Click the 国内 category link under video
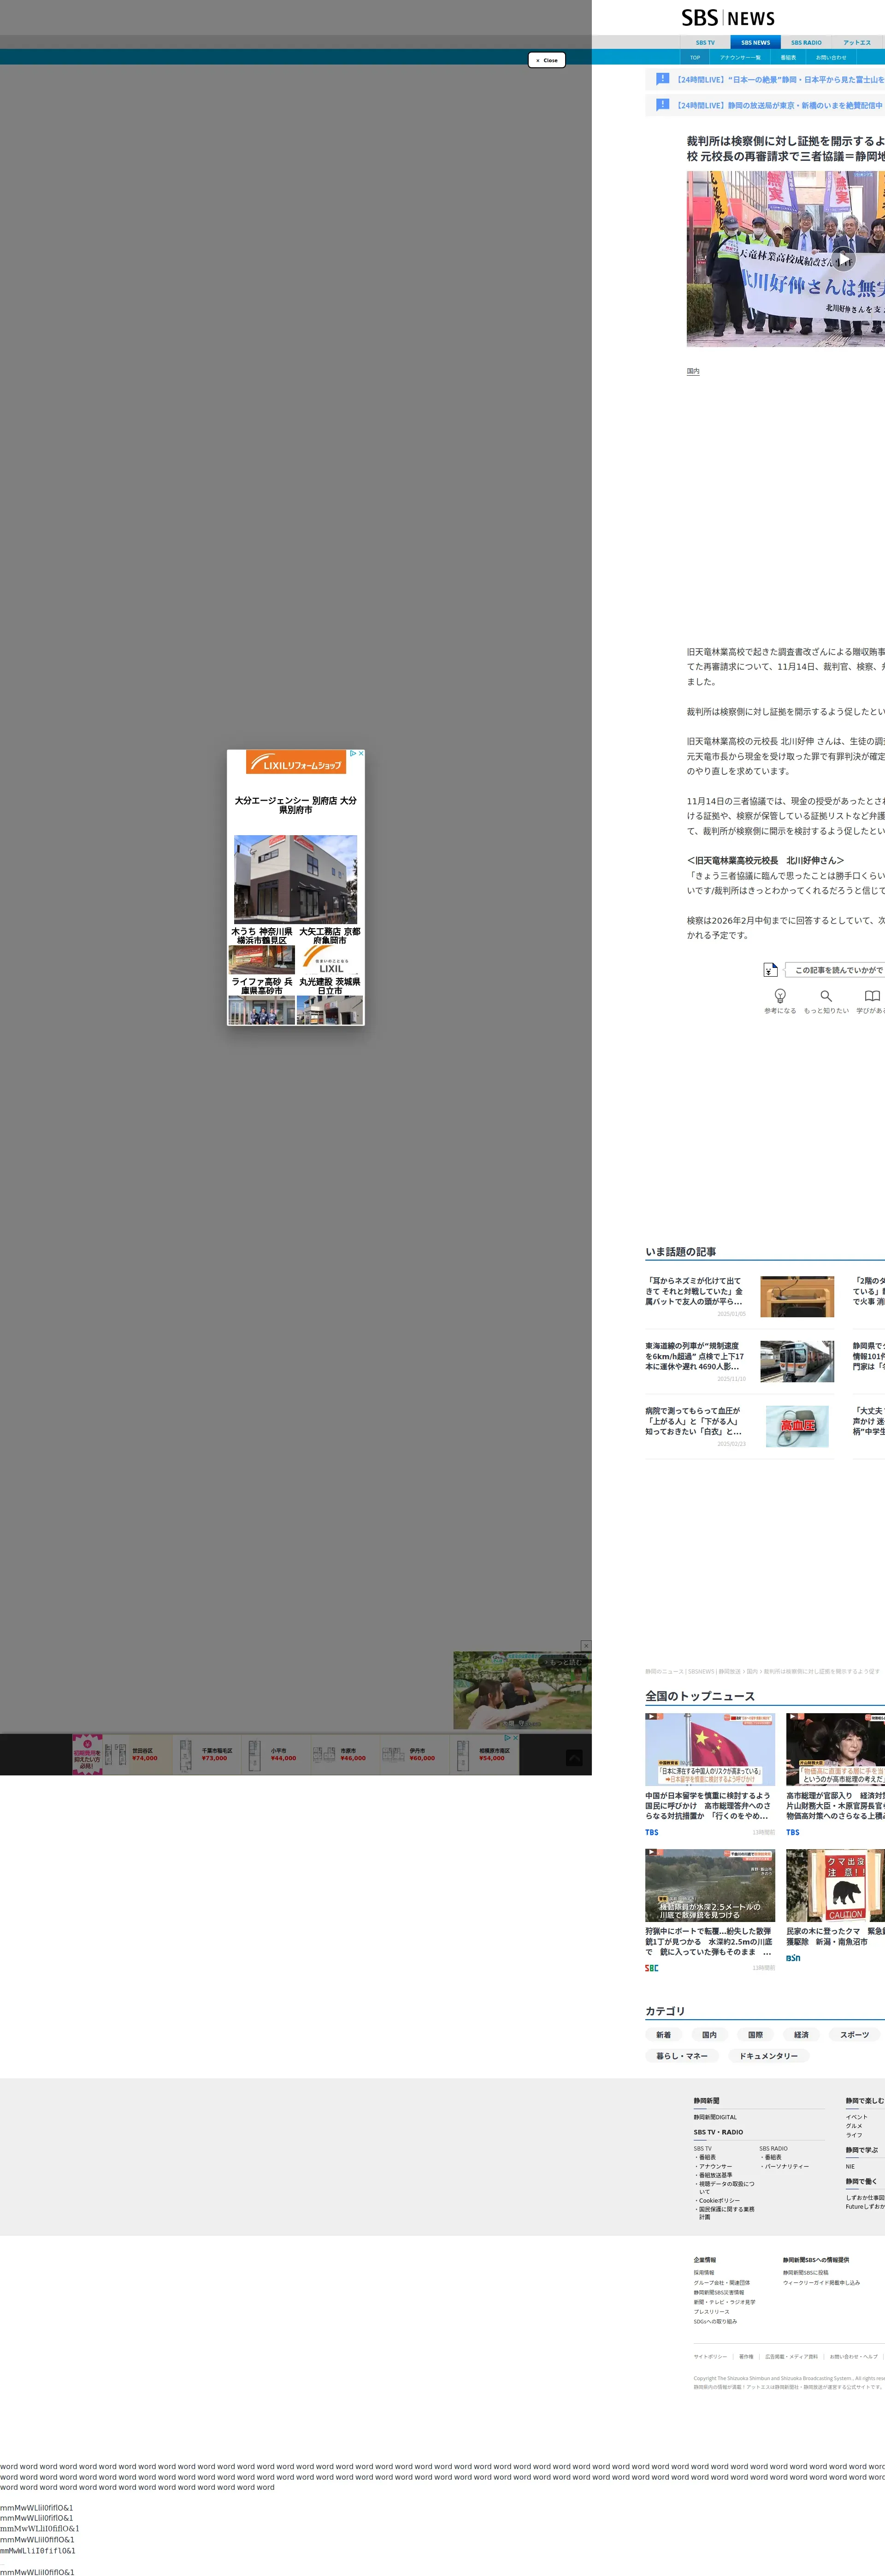Image resolution: width=885 pixels, height=2576 pixels. pyautogui.click(x=693, y=371)
